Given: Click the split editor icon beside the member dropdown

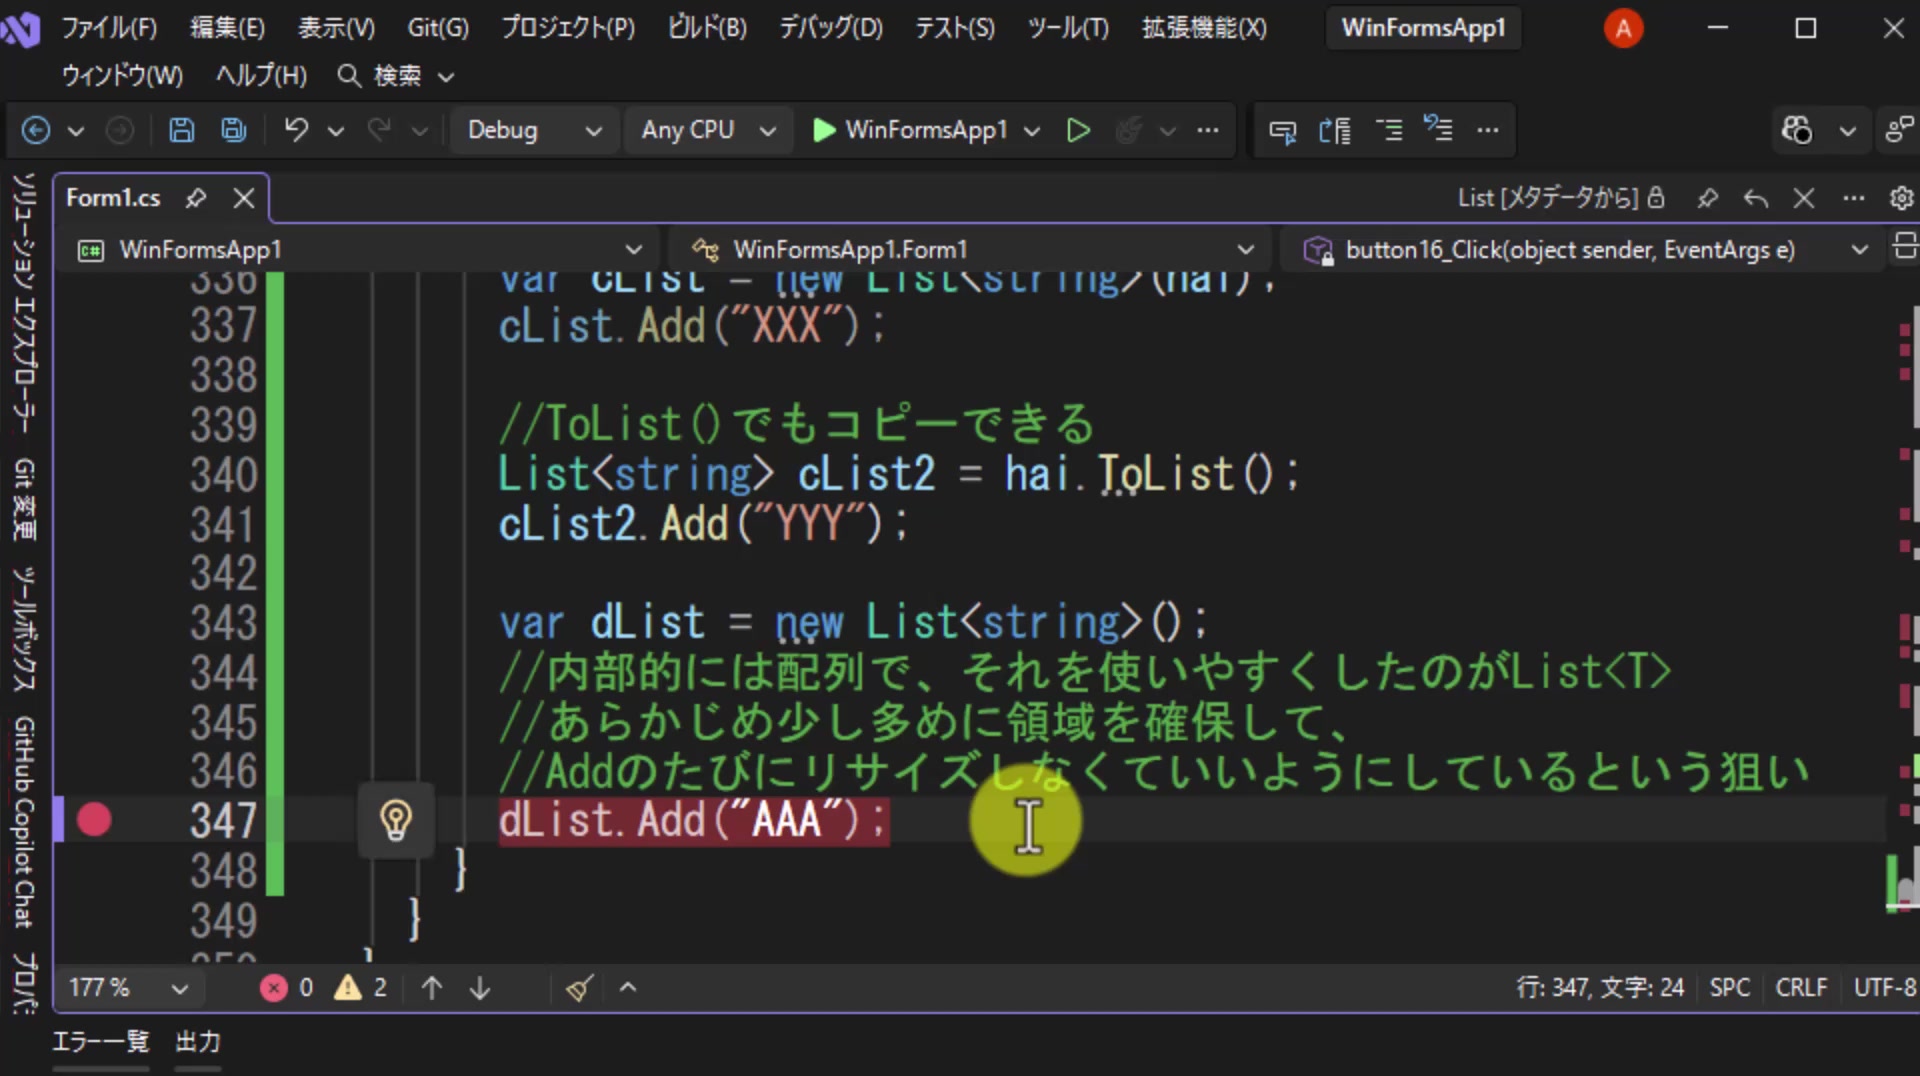Looking at the screenshot, I should (1904, 246).
